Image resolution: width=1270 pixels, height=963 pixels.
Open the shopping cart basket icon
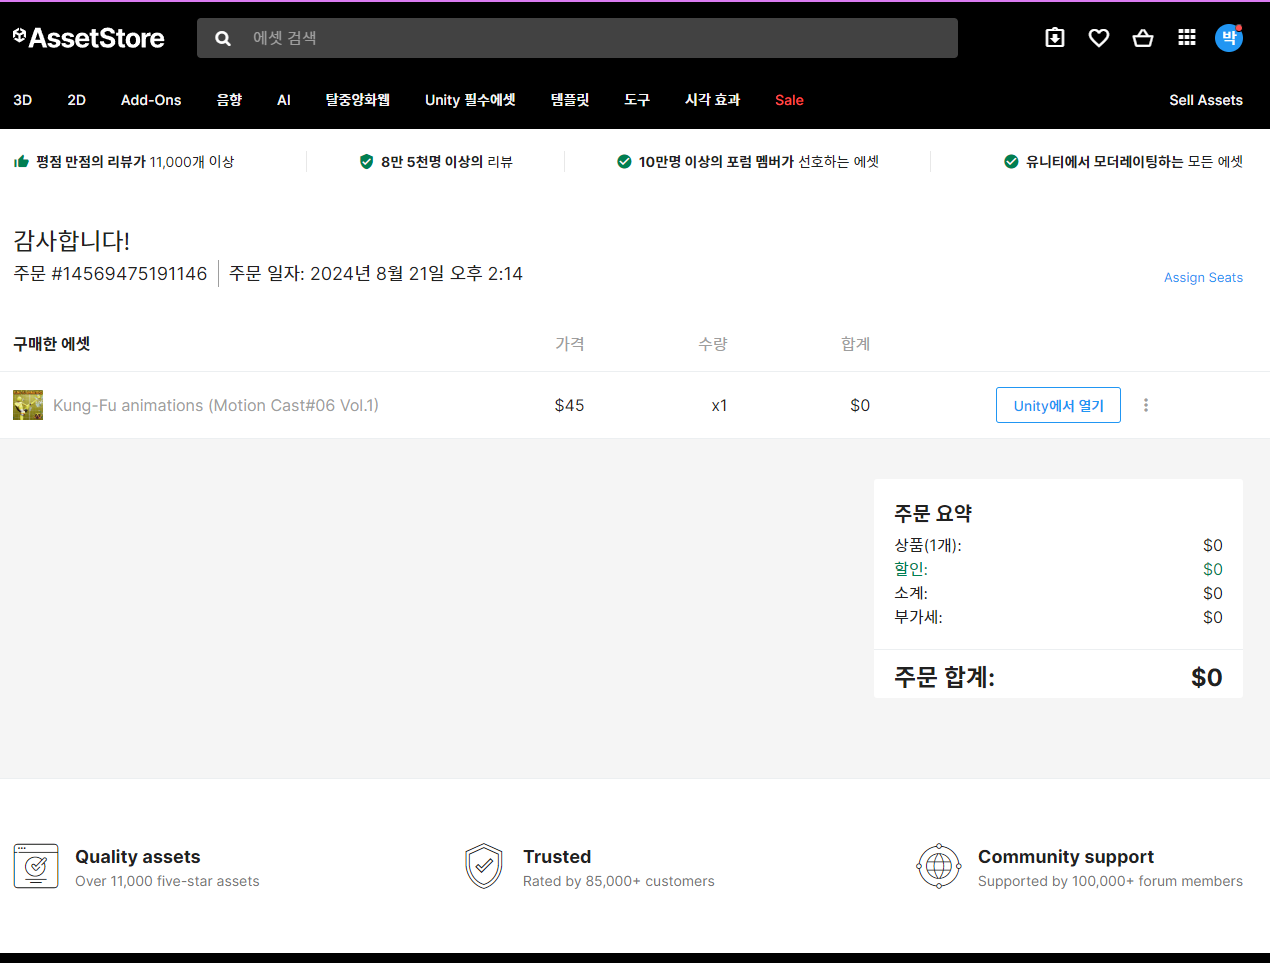(x=1143, y=38)
